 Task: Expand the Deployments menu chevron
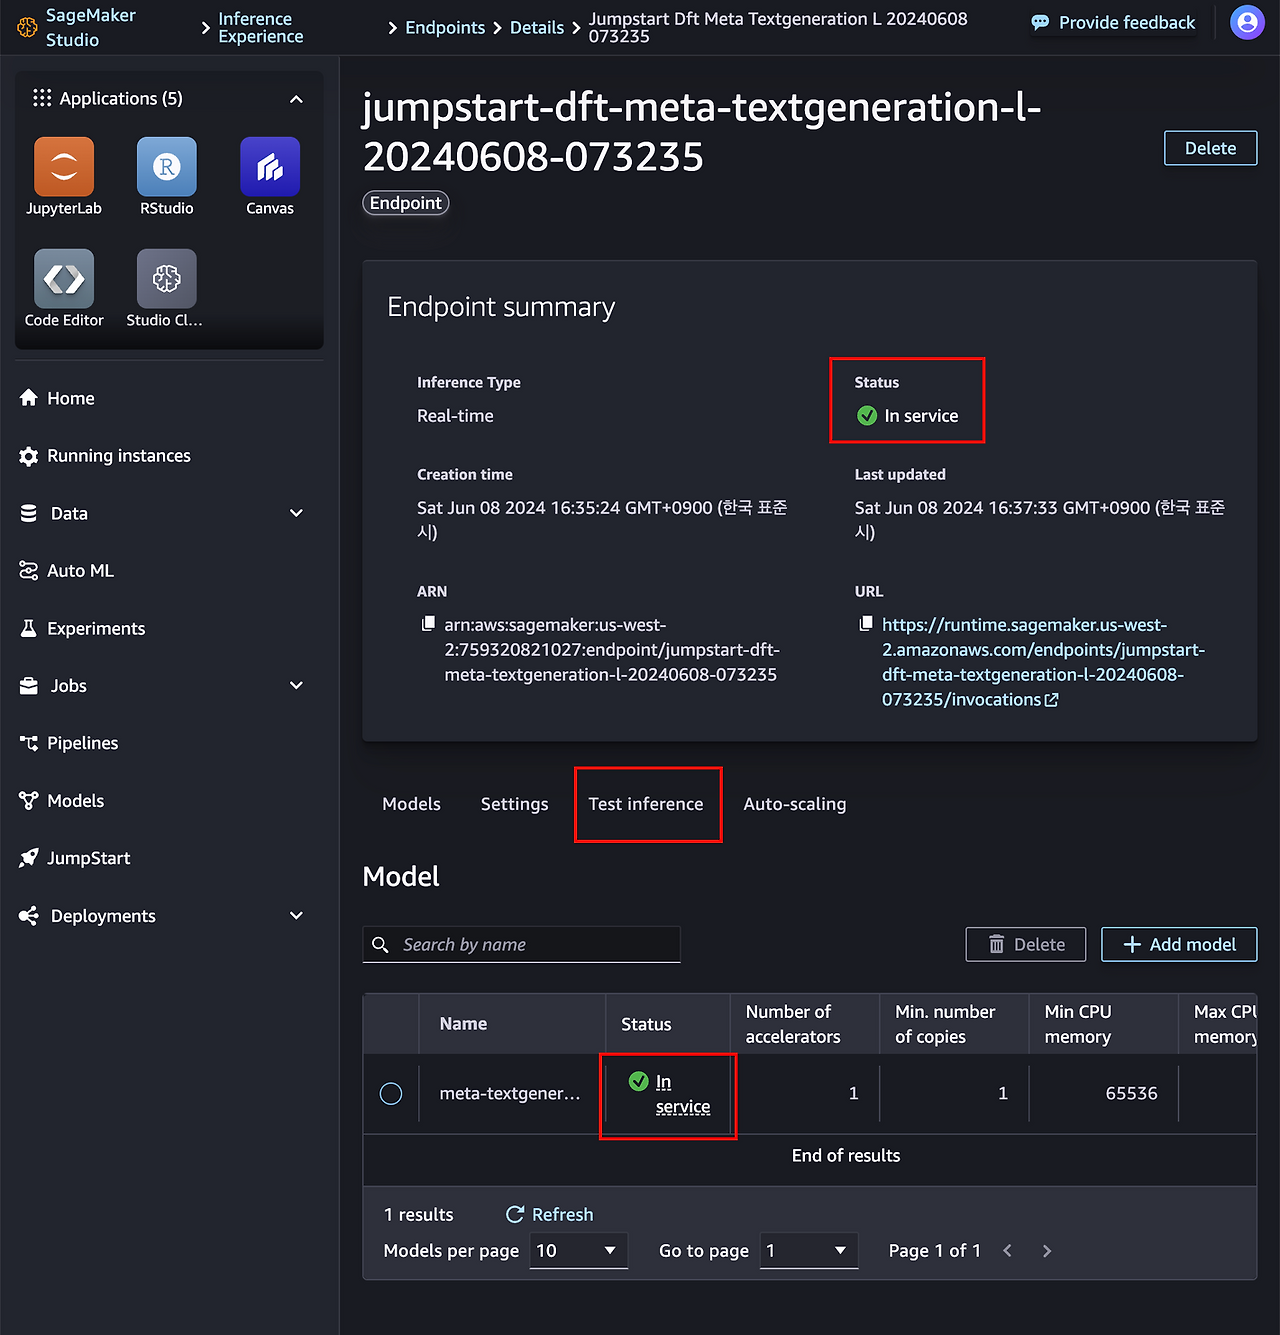coord(296,916)
